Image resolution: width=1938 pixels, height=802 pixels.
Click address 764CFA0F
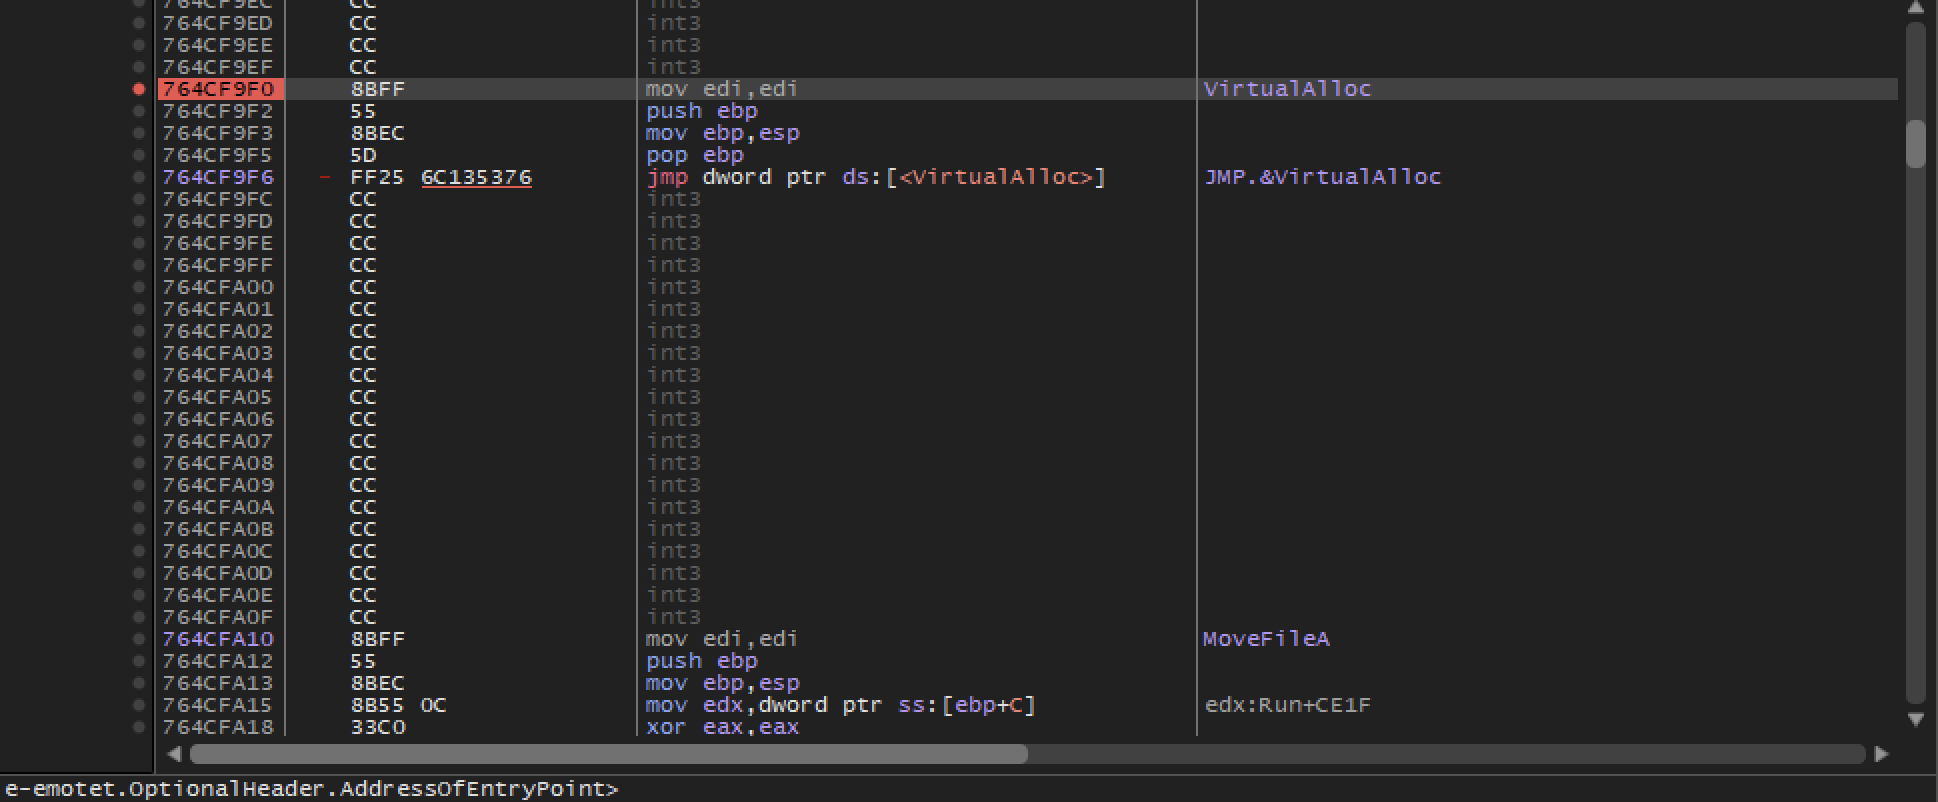[x=217, y=617]
